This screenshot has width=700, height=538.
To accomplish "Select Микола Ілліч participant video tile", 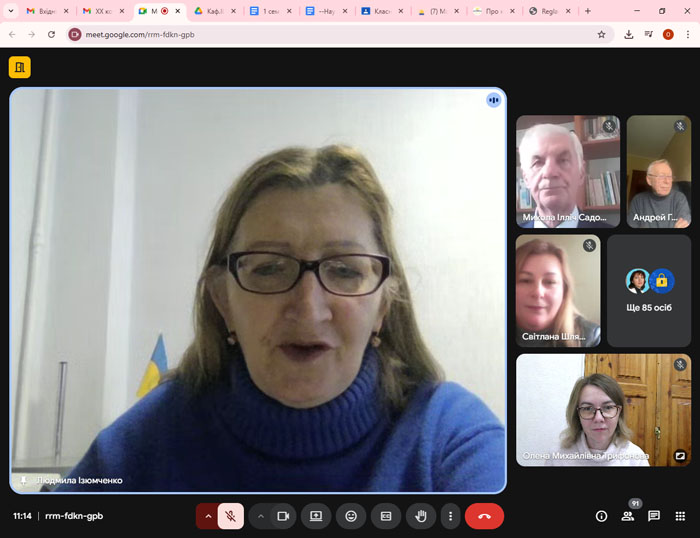I will tap(567, 171).
